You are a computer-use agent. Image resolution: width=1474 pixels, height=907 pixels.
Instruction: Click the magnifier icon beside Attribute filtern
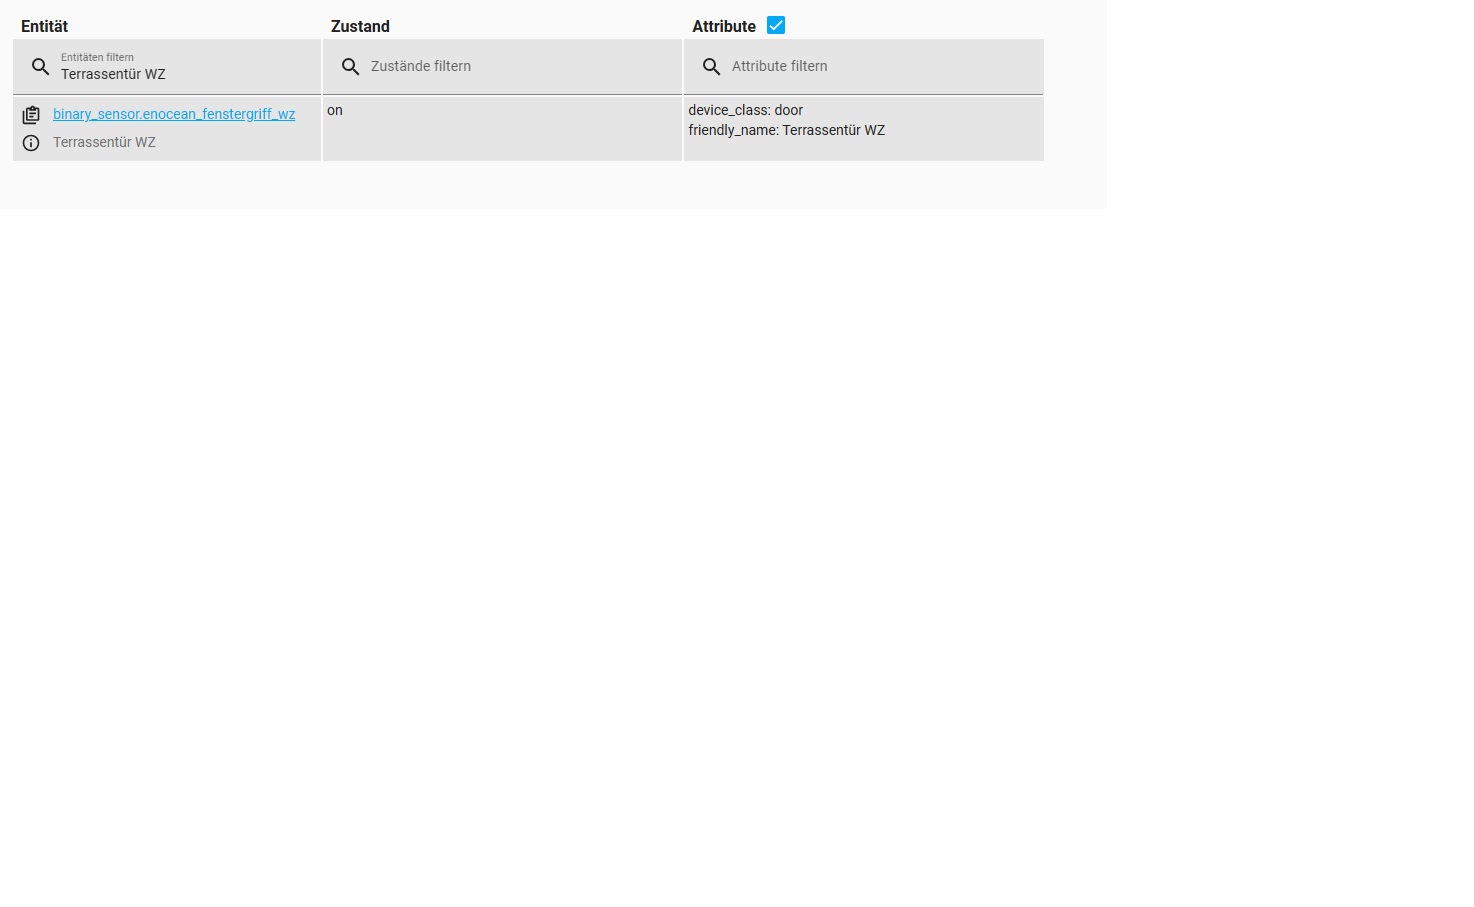pos(711,67)
